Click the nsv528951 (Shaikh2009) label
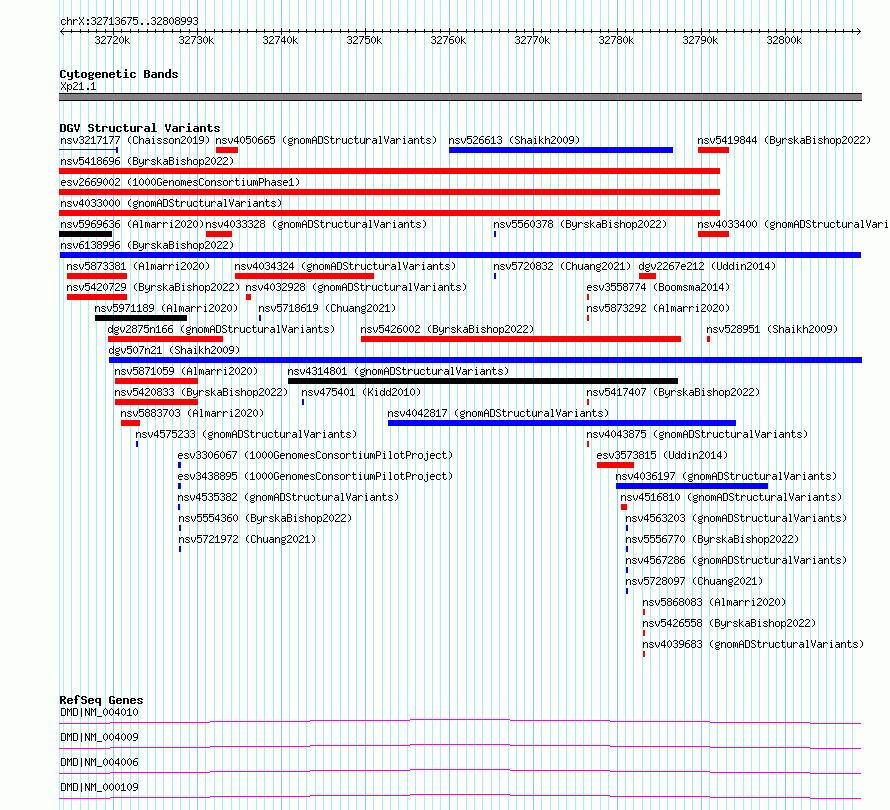 point(772,329)
